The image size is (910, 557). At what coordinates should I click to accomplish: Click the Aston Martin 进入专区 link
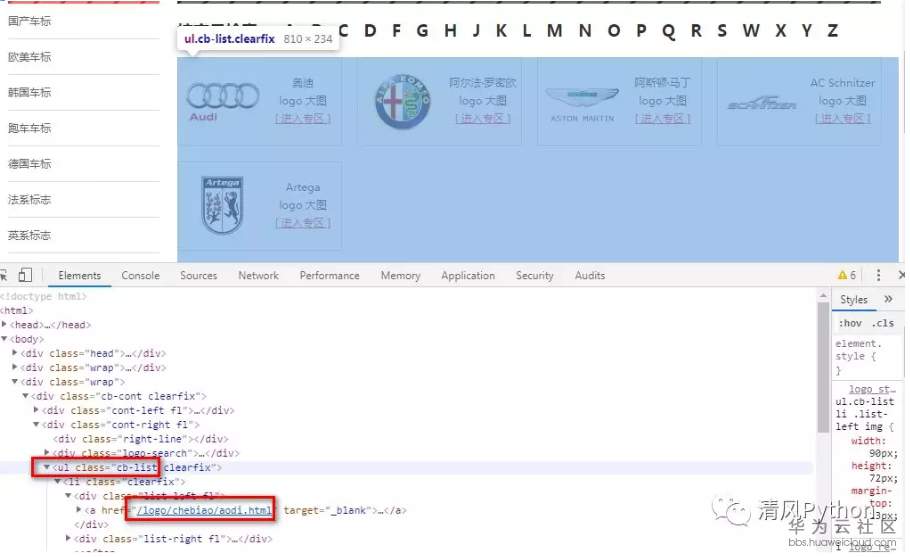(663, 118)
